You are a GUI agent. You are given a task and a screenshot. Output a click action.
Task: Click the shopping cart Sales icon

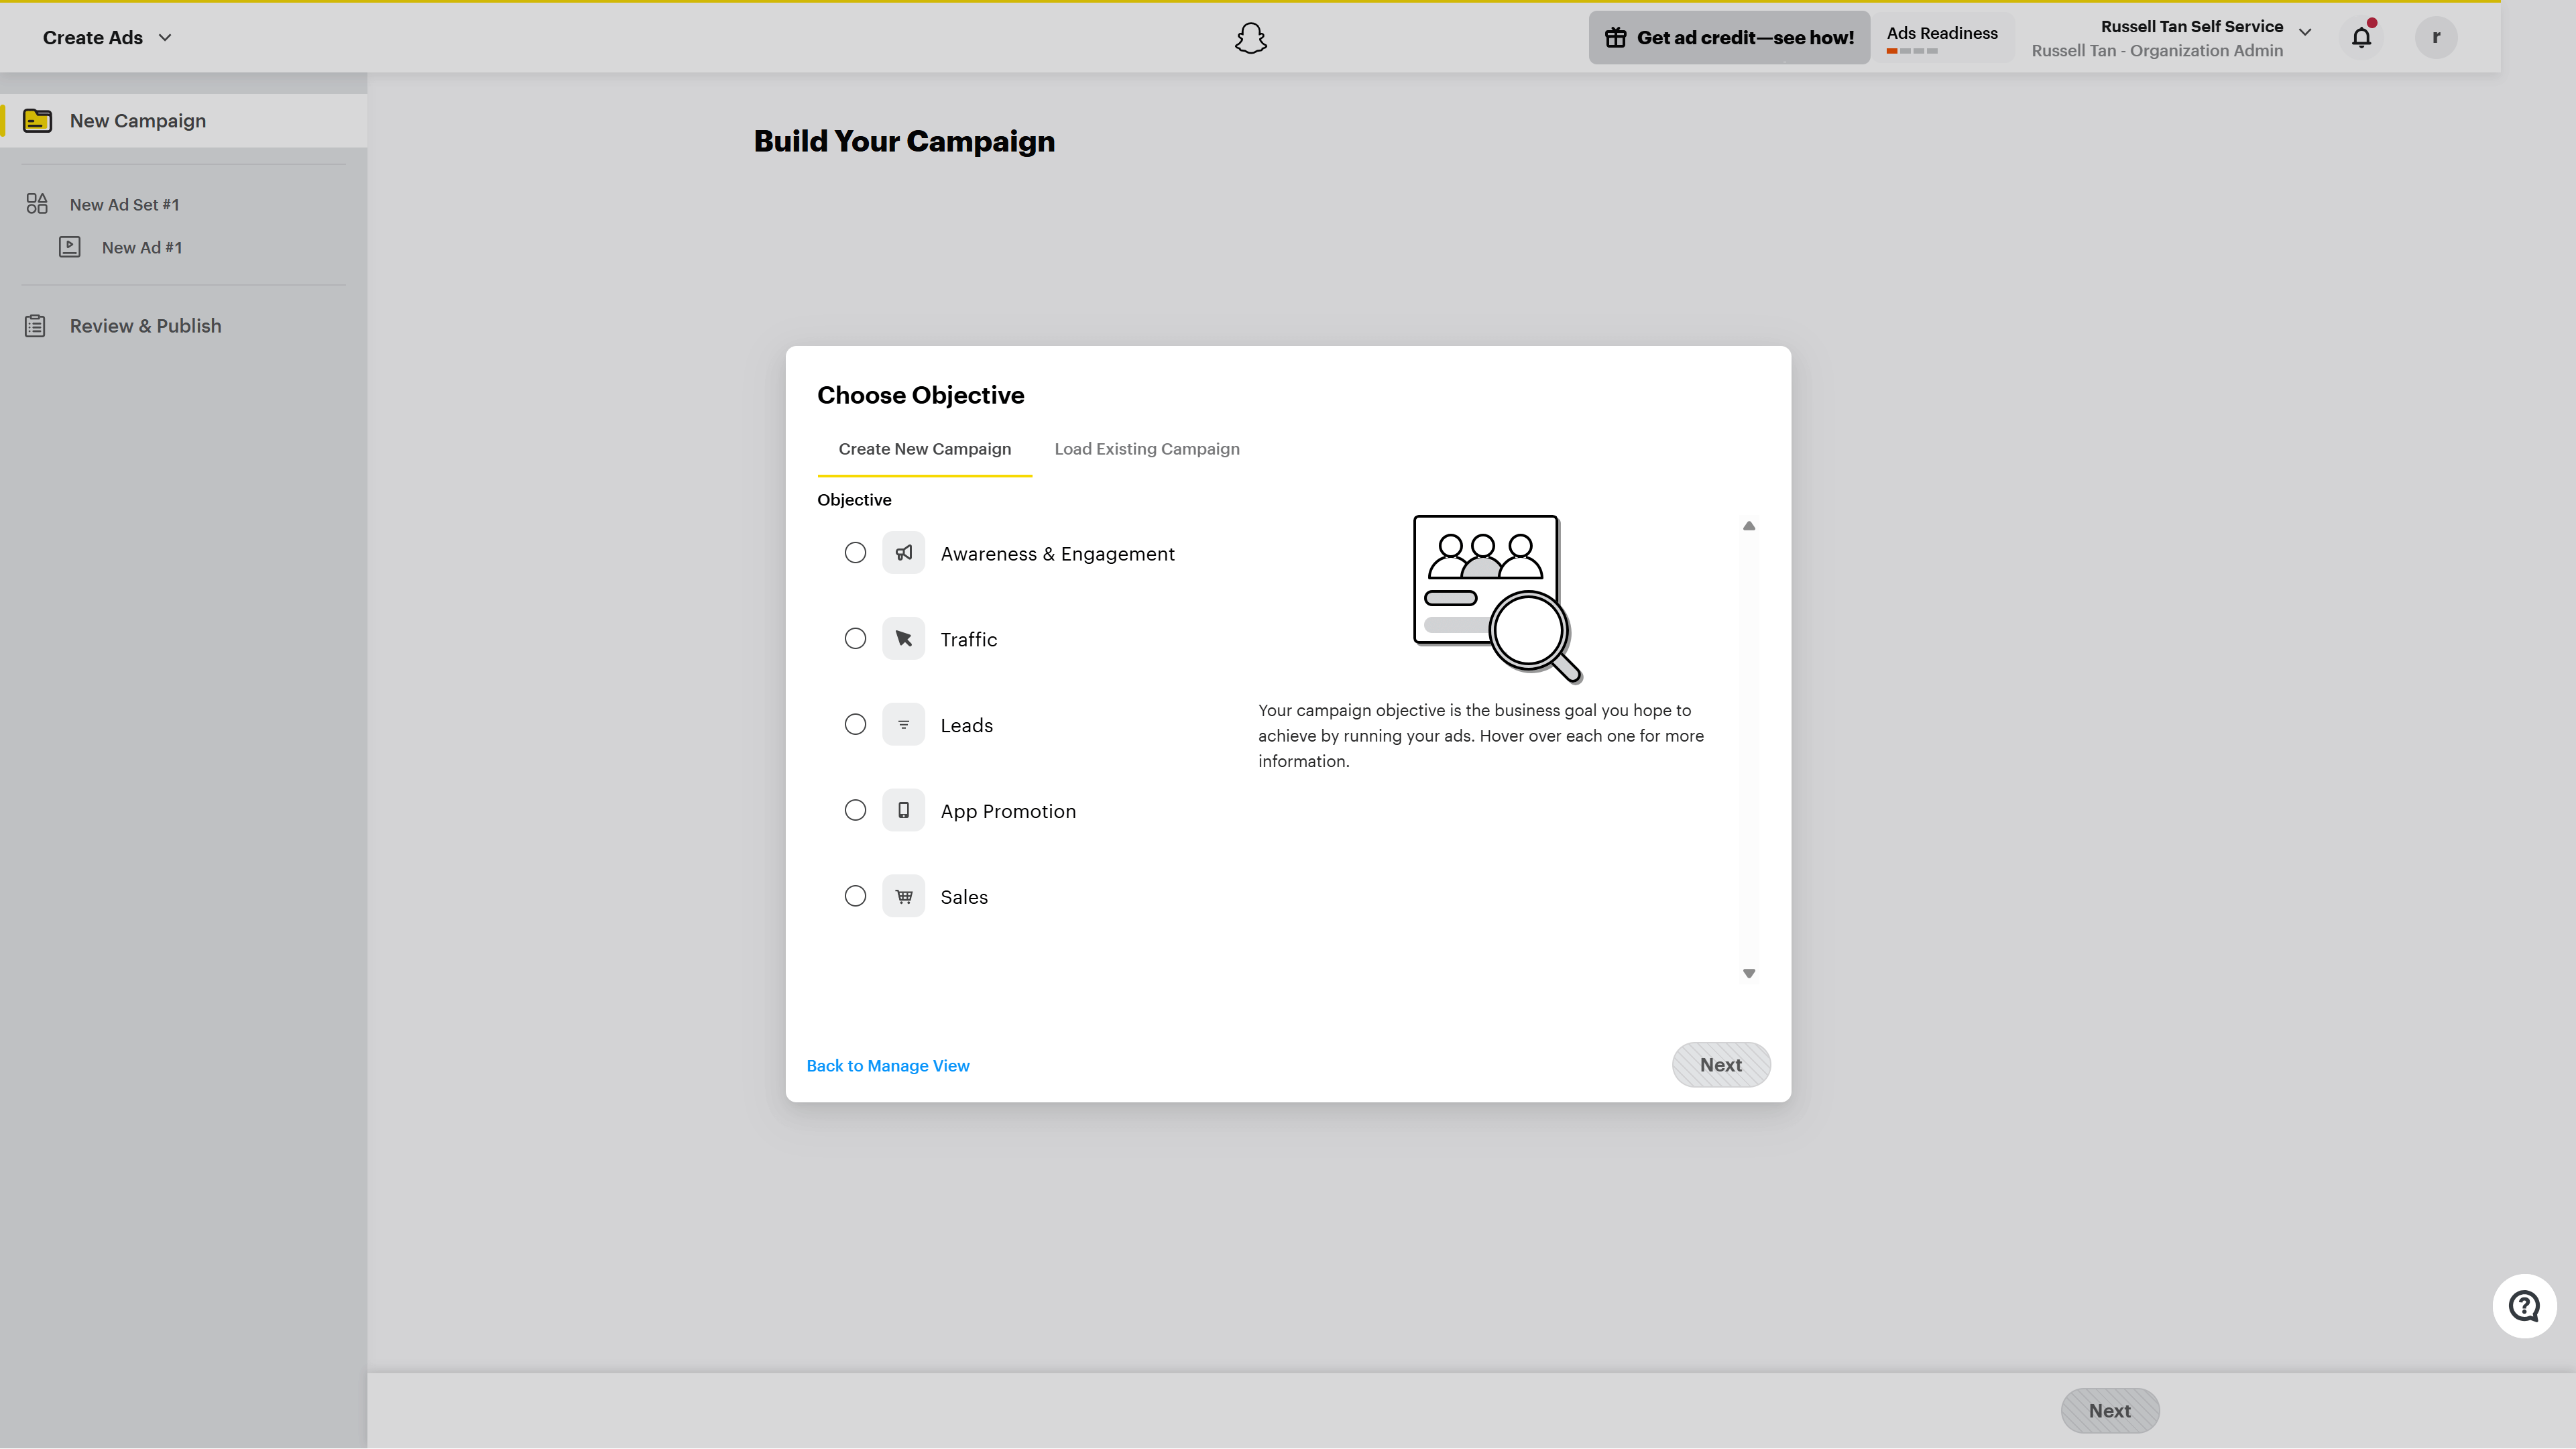point(903,897)
